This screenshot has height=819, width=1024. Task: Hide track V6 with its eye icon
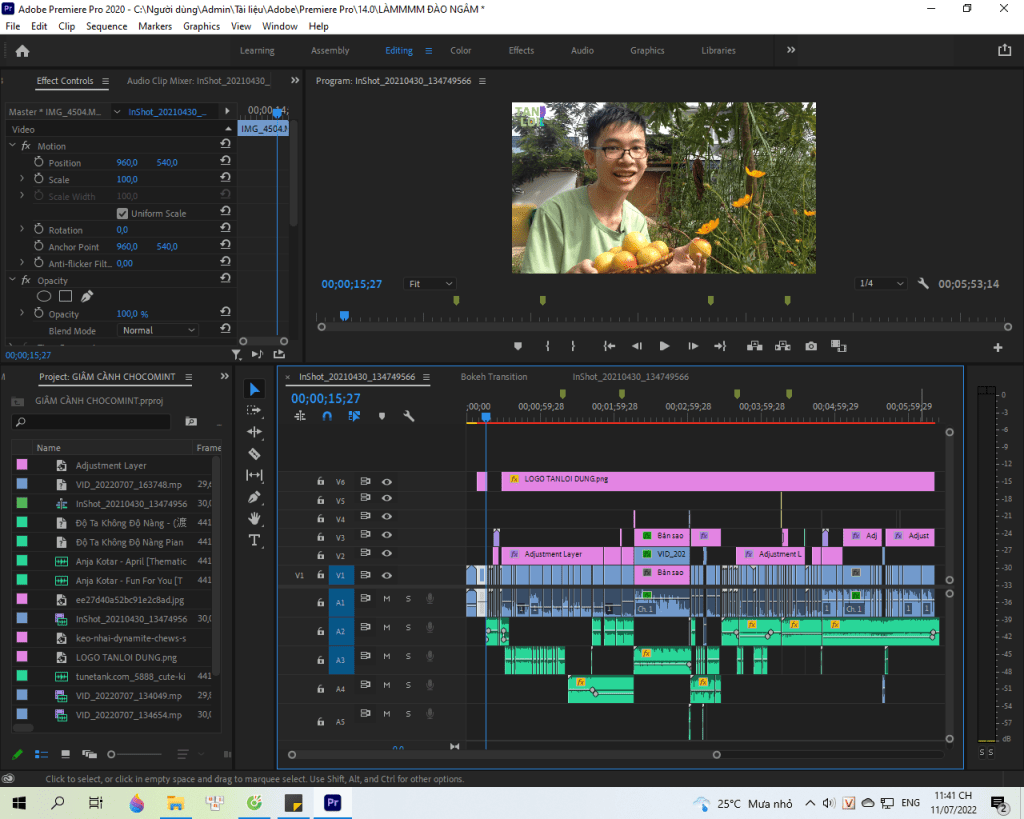point(387,481)
